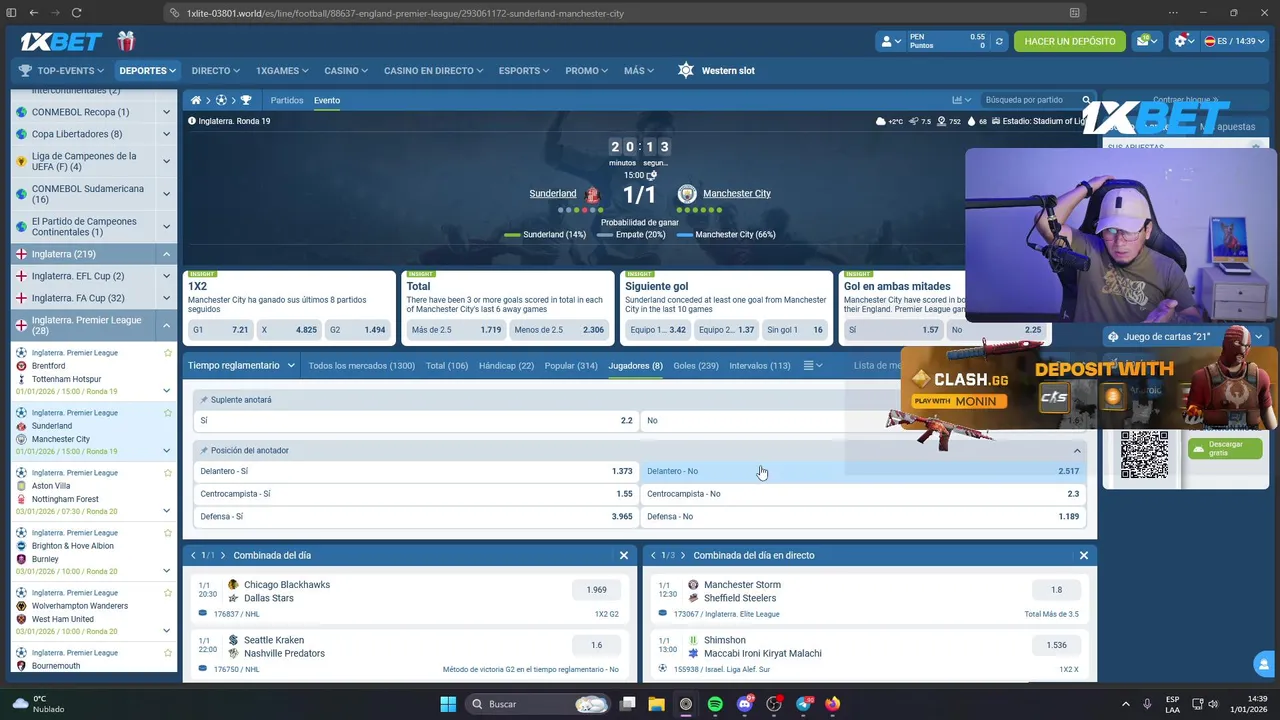The width and height of the screenshot is (1280, 720).
Task: Select Defensa - No at 1.189
Action: pos(863,517)
